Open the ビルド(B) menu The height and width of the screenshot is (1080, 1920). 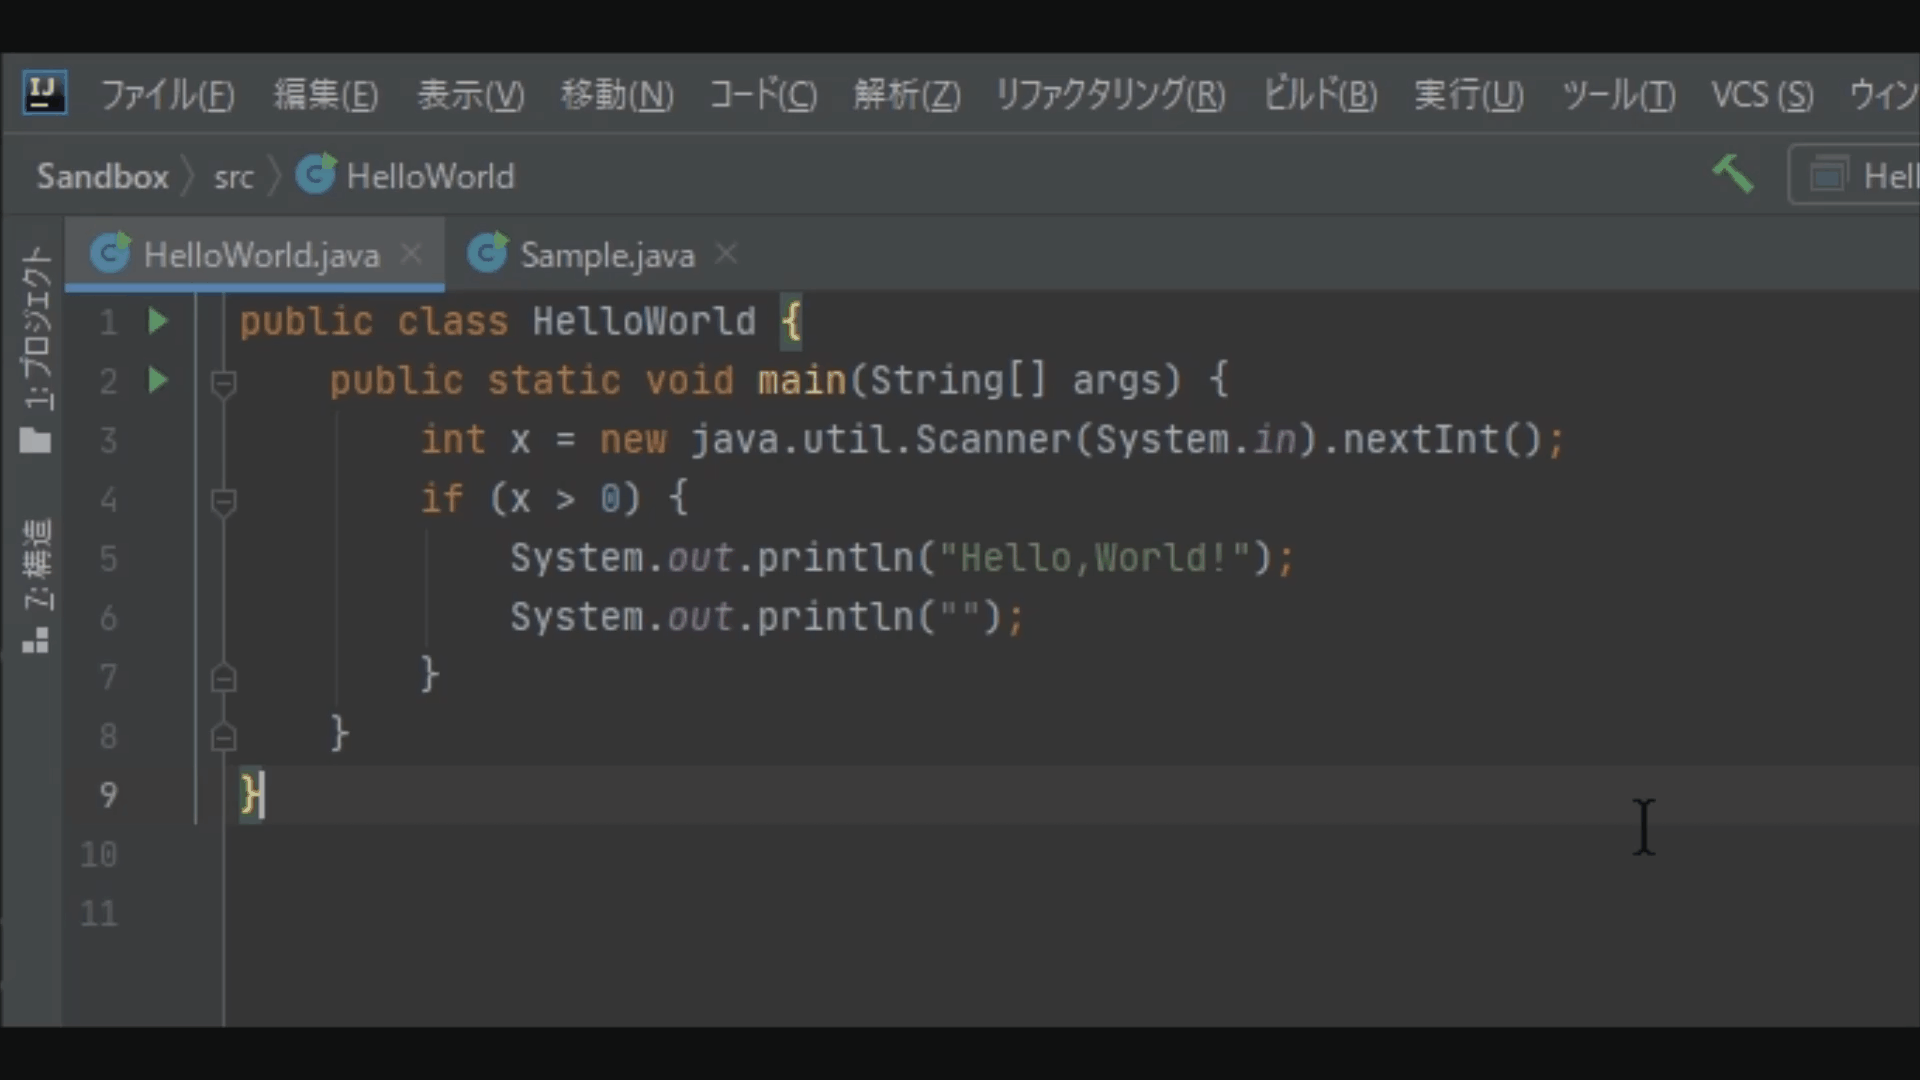(x=1320, y=95)
